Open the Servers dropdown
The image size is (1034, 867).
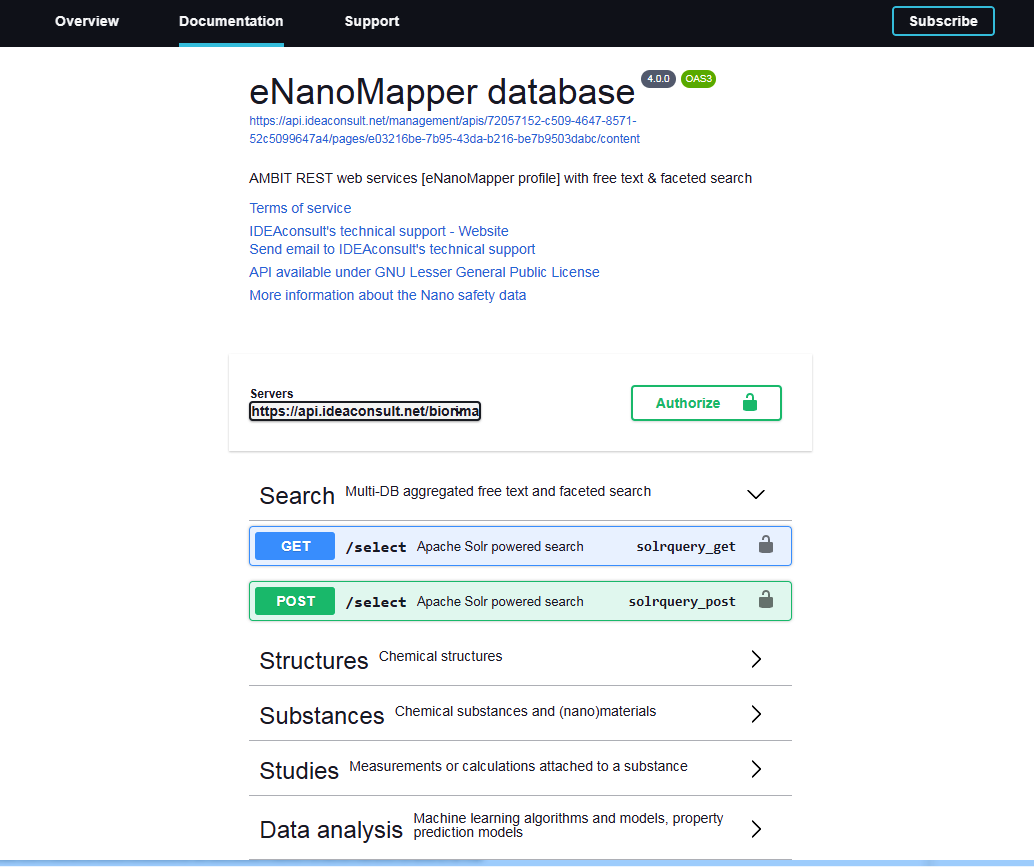pyautogui.click(x=365, y=411)
